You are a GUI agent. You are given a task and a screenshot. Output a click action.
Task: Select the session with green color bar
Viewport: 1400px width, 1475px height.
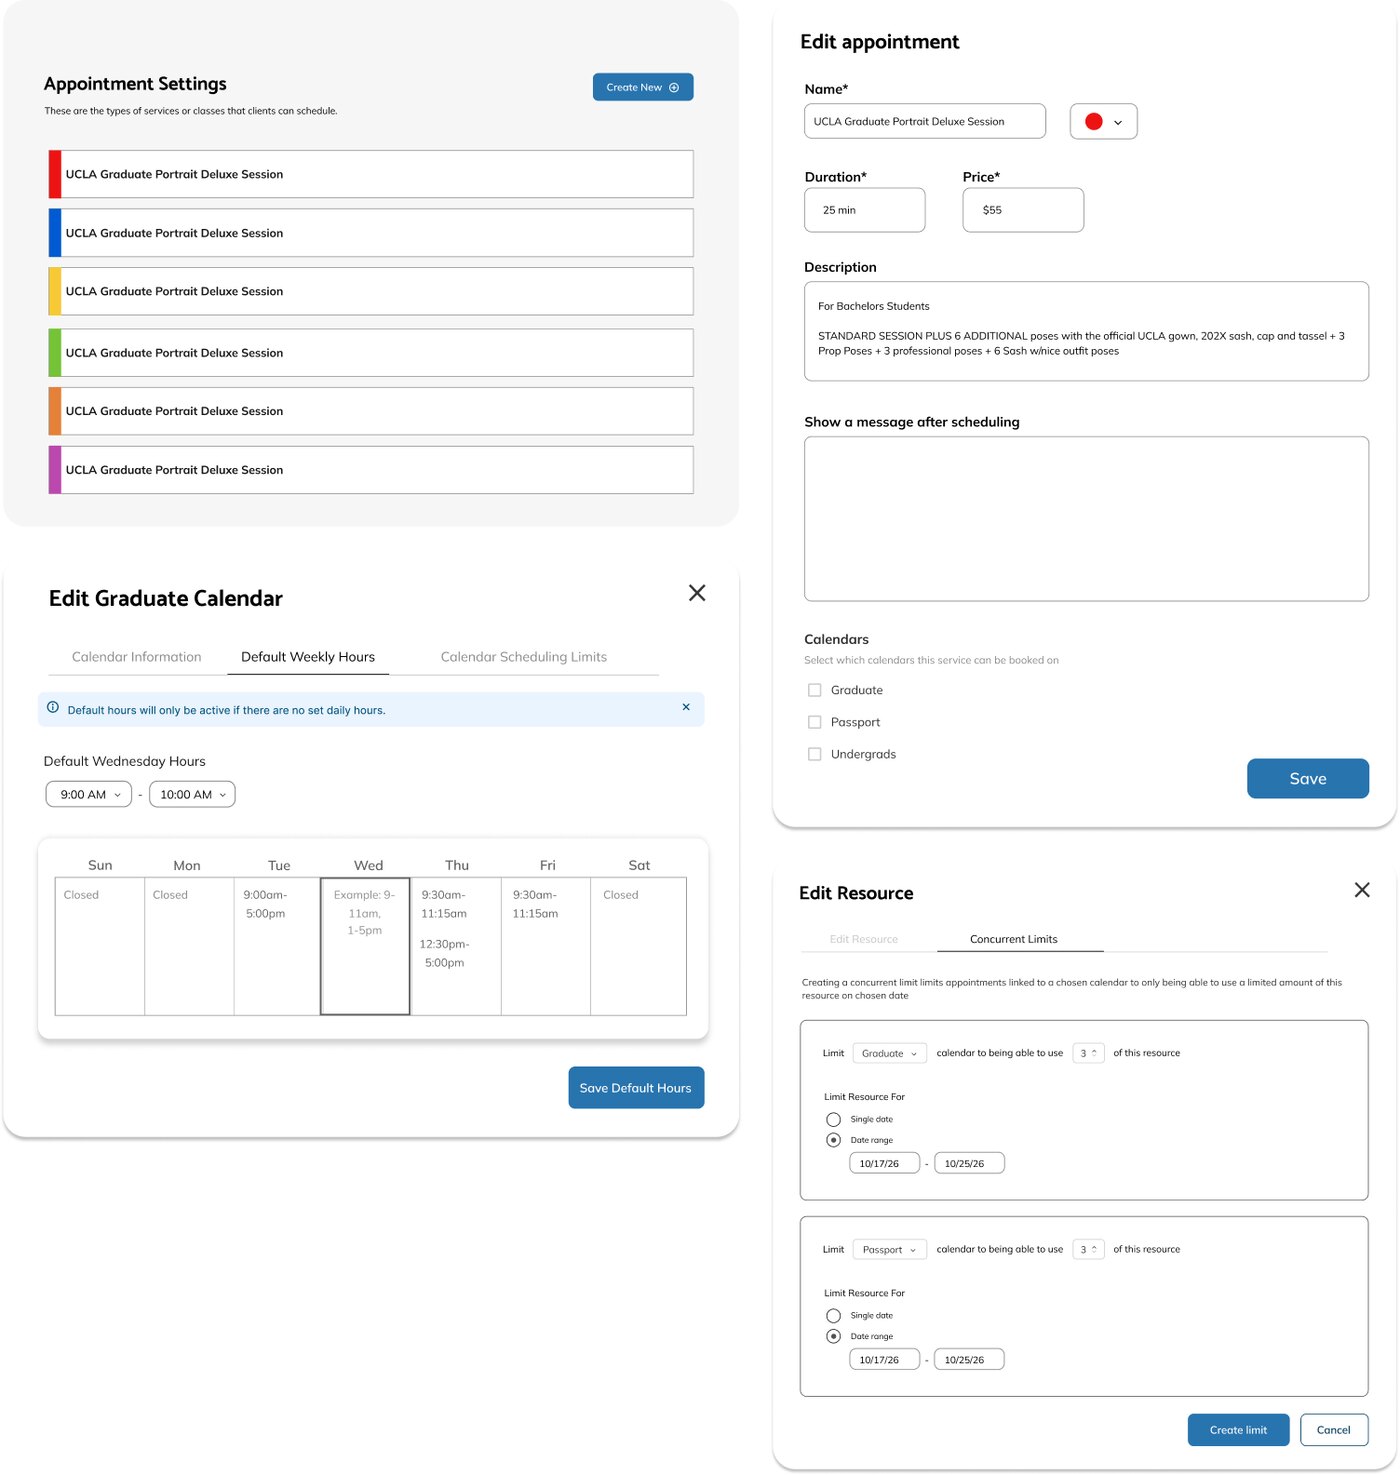point(371,353)
